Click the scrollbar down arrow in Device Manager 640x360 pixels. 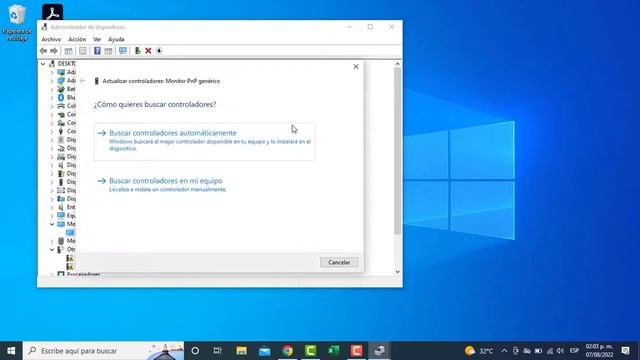(x=398, y=272)
